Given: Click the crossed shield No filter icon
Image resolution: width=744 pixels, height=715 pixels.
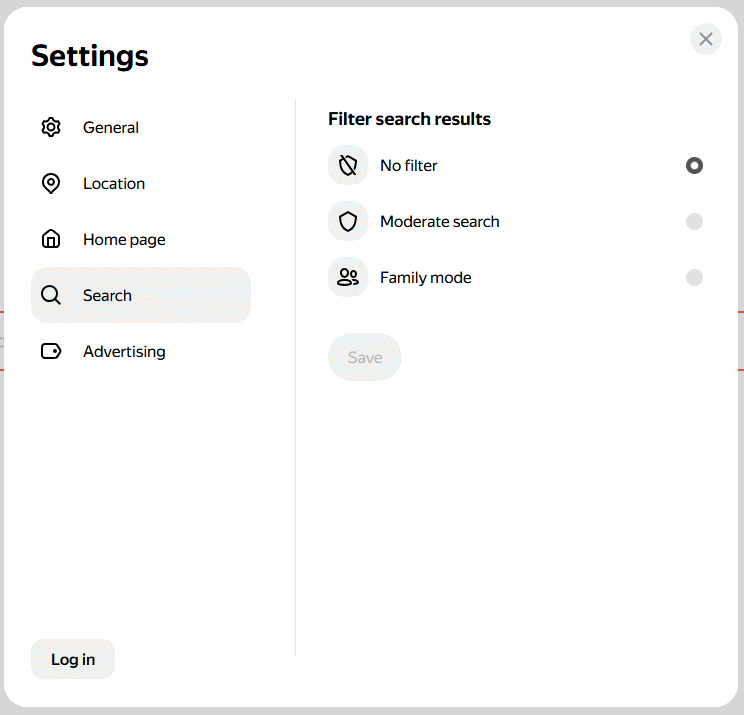Looking at the screenshot, I should [348, 166].
